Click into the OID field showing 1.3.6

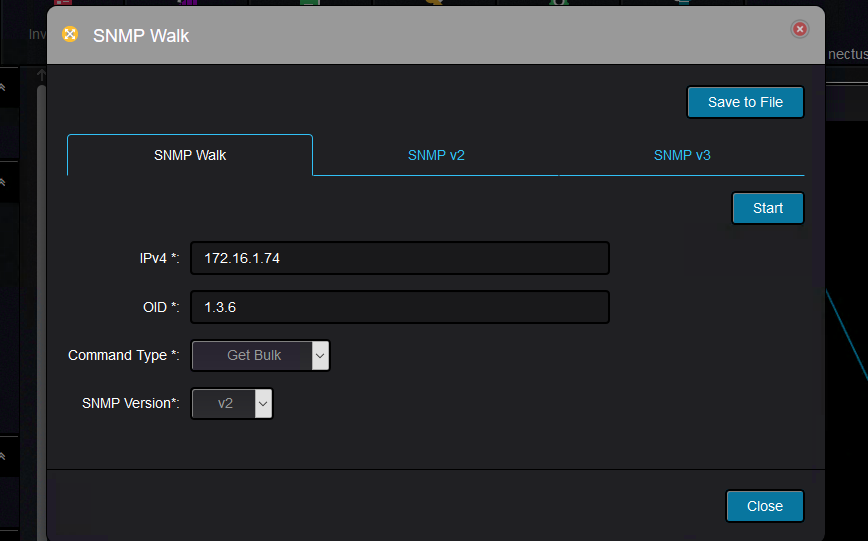pos(399,307)
